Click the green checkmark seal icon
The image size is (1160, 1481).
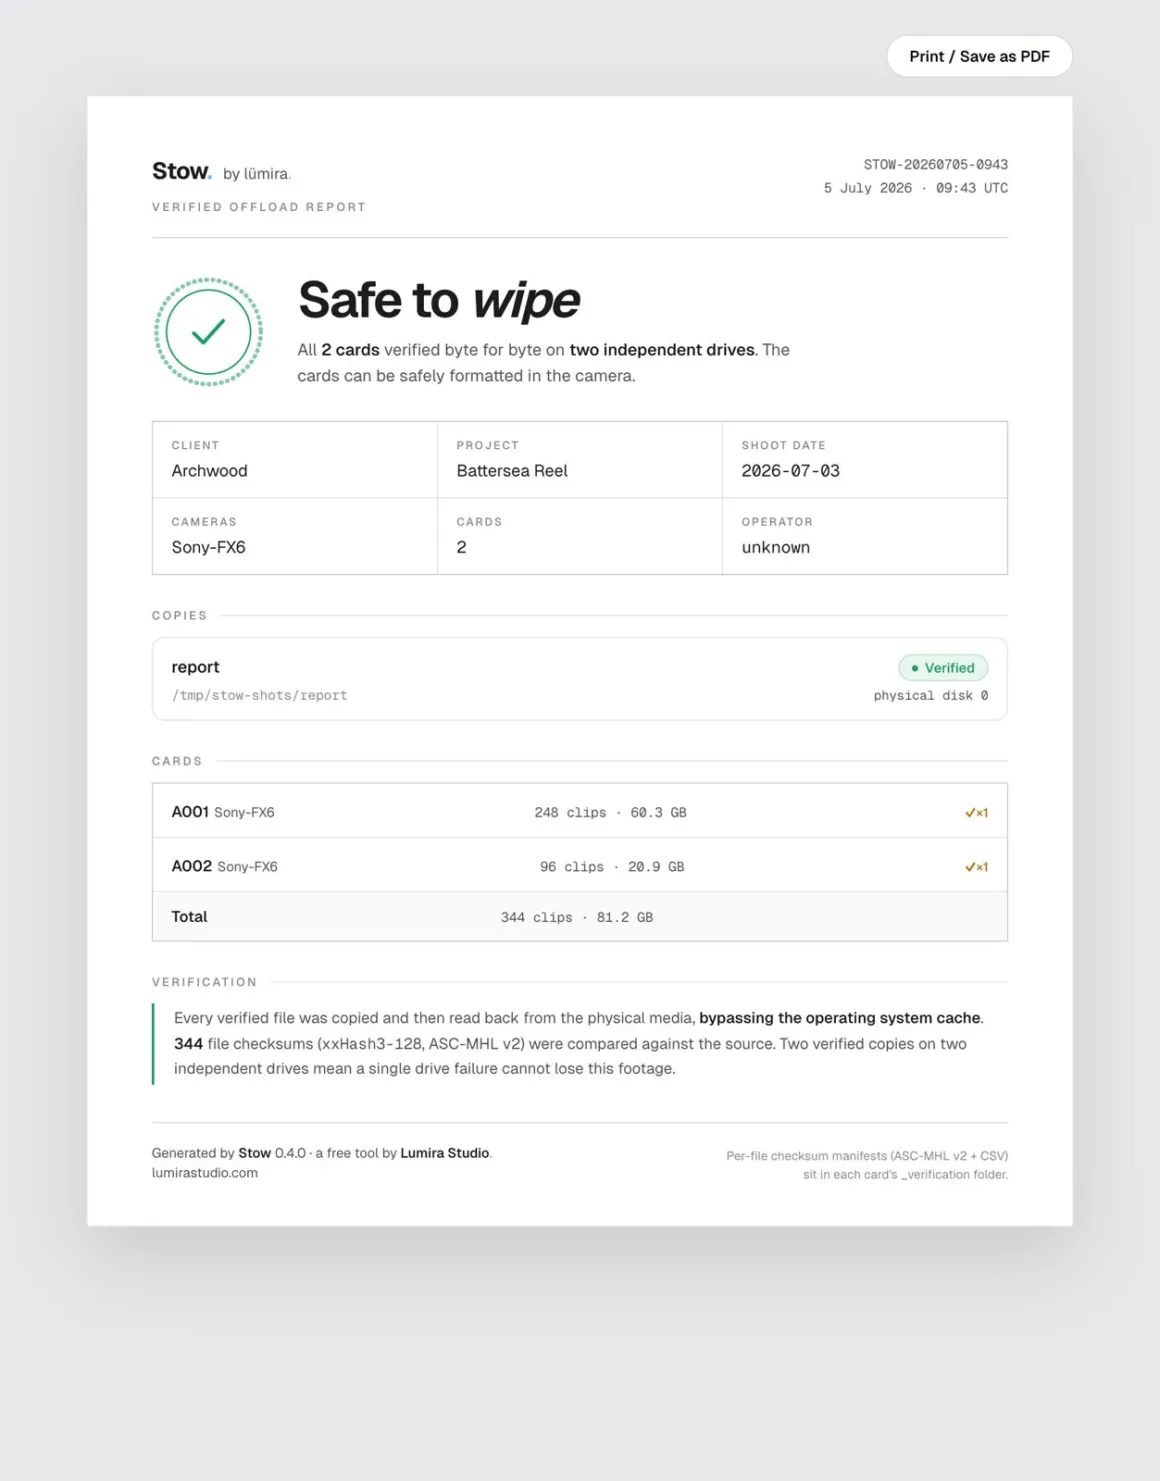point(208,332)
